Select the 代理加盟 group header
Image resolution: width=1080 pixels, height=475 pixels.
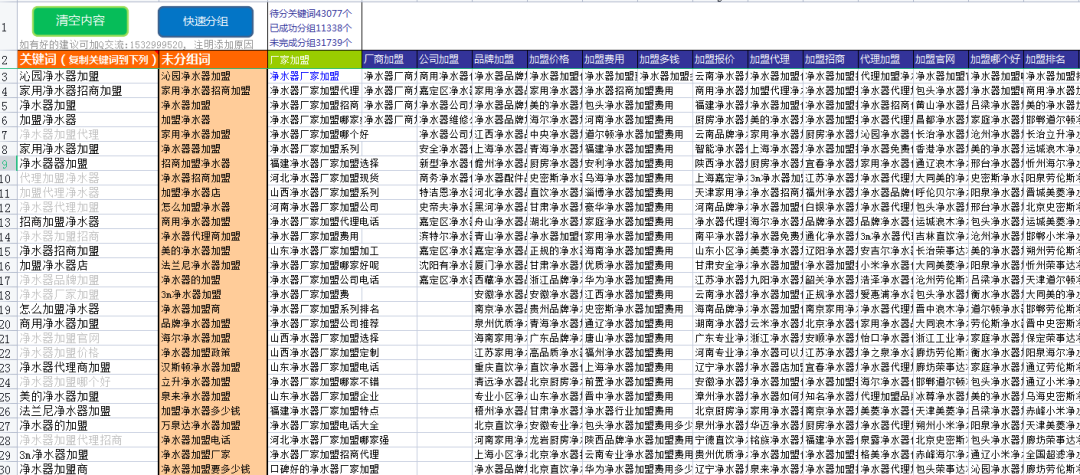[x=885, y=60]
